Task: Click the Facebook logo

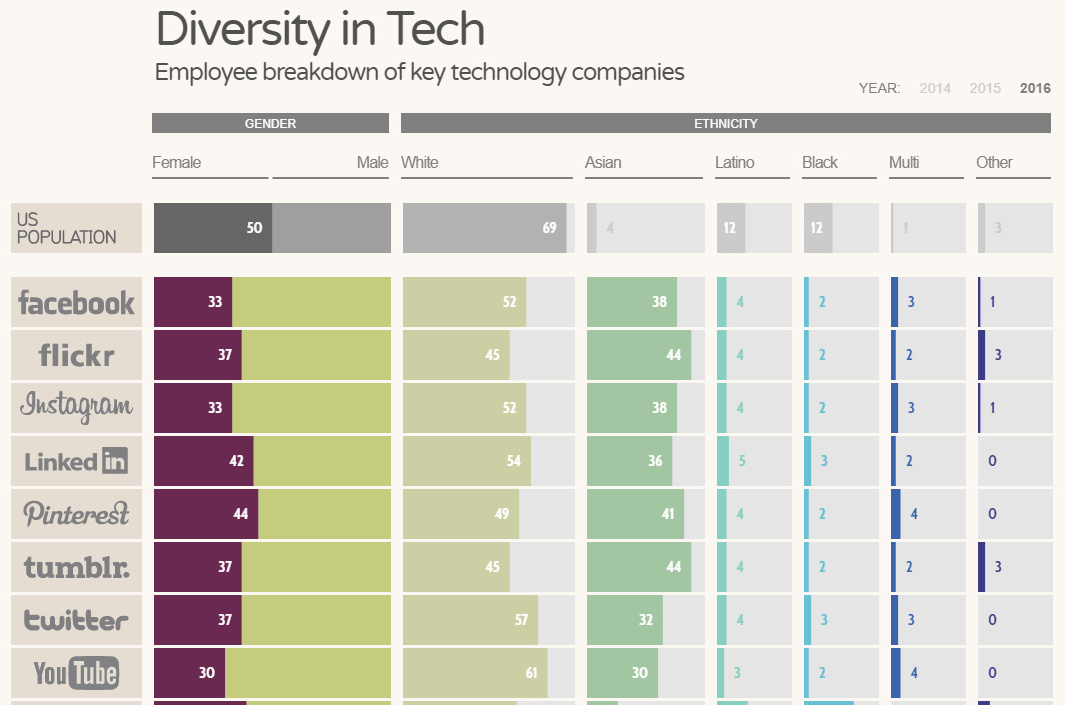Action: pos(76,302)
